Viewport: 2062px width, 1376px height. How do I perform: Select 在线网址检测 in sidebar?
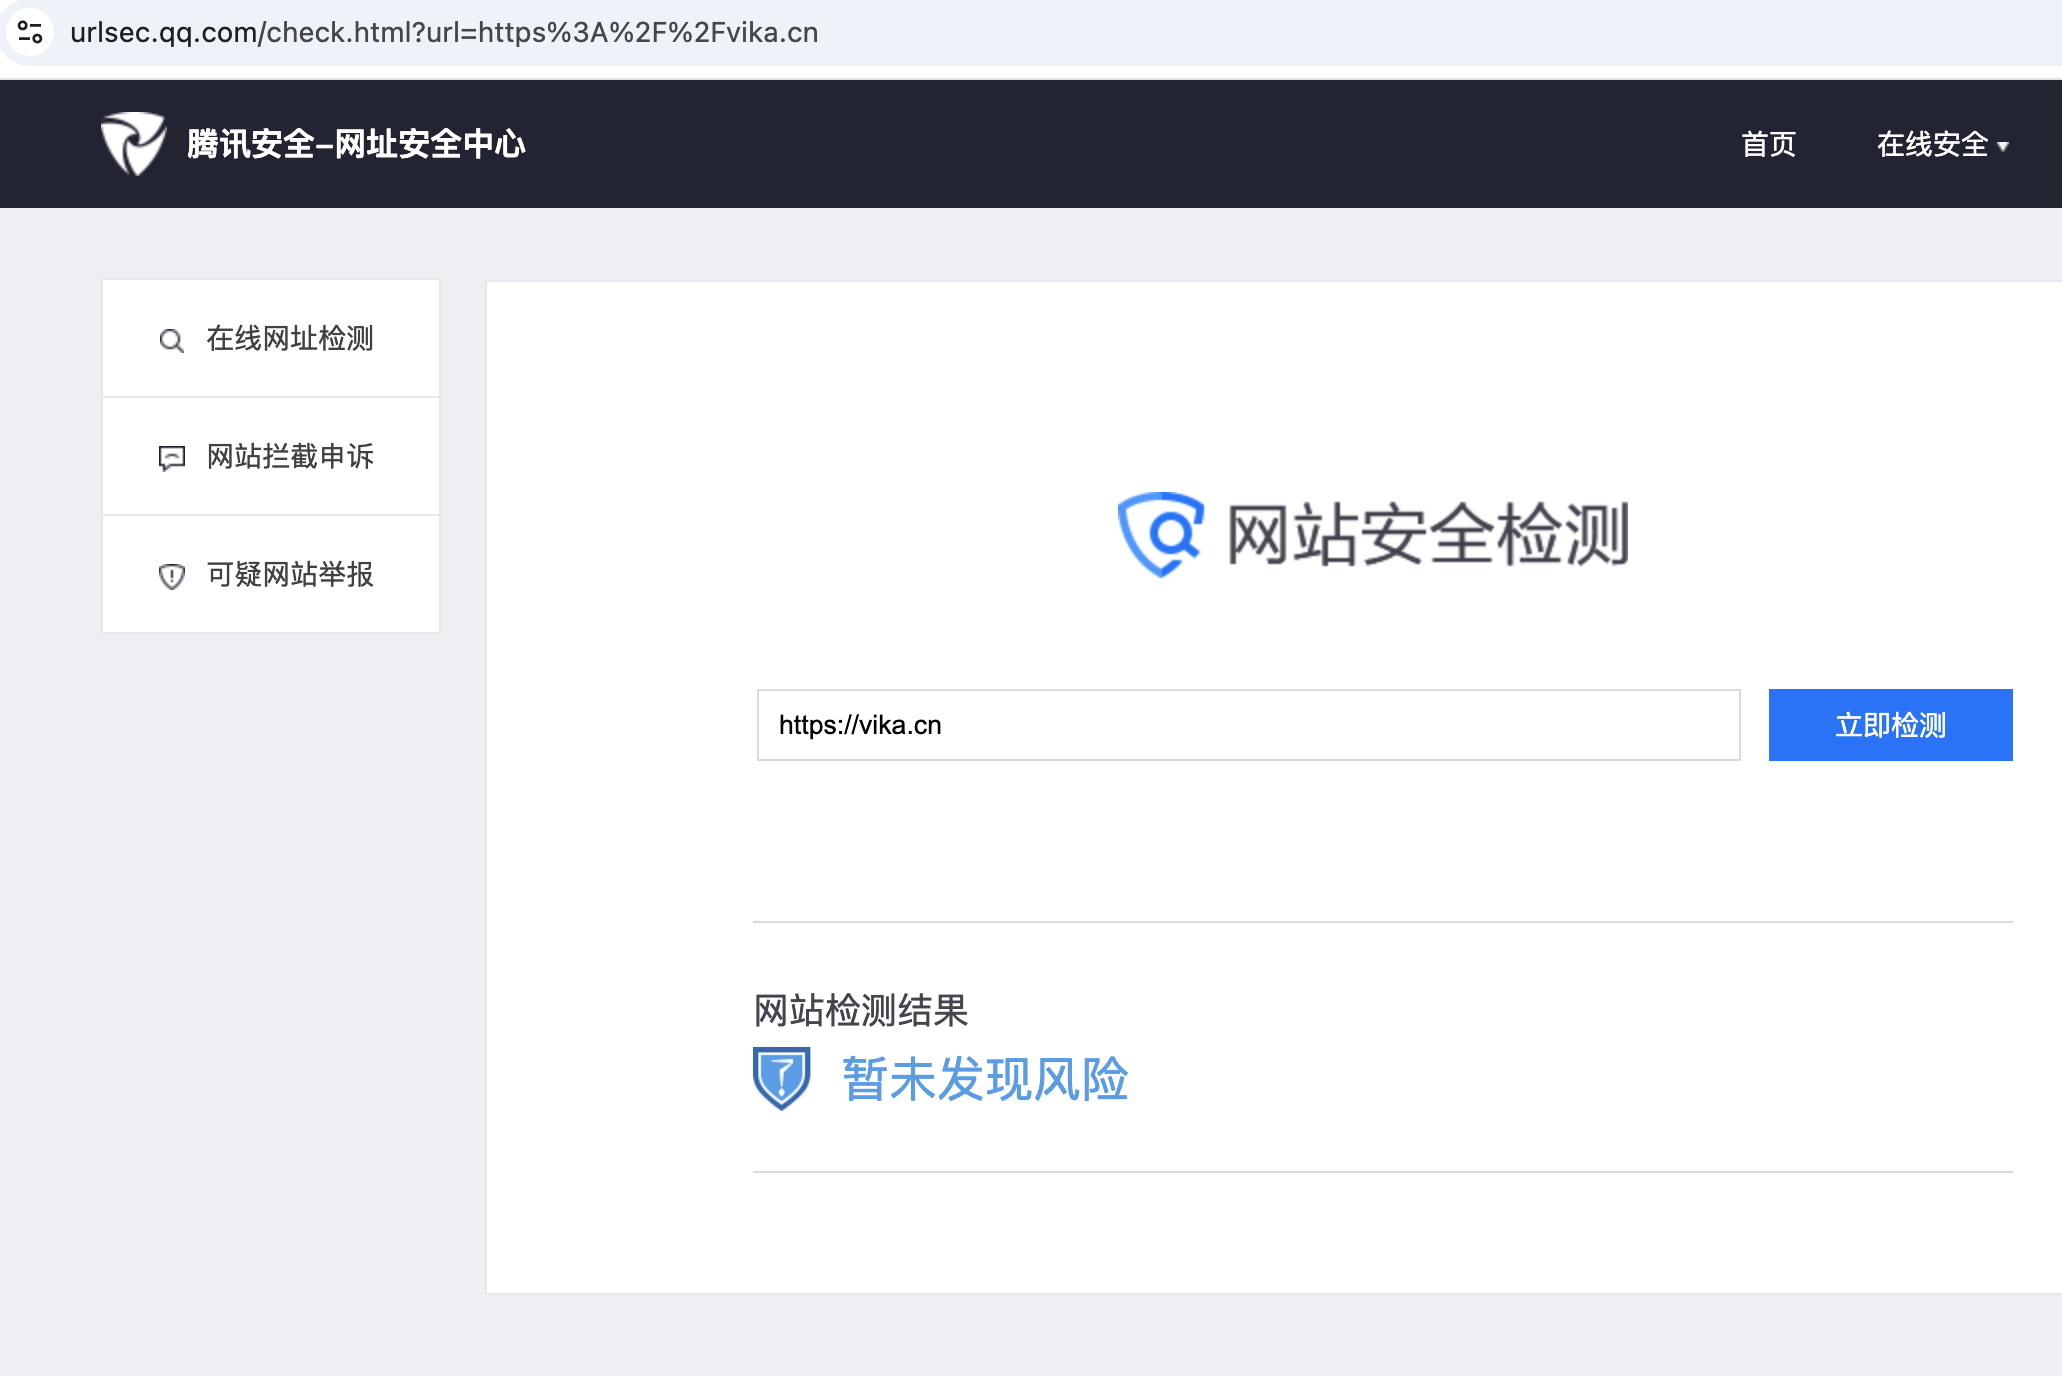click(x=290, y=339)
